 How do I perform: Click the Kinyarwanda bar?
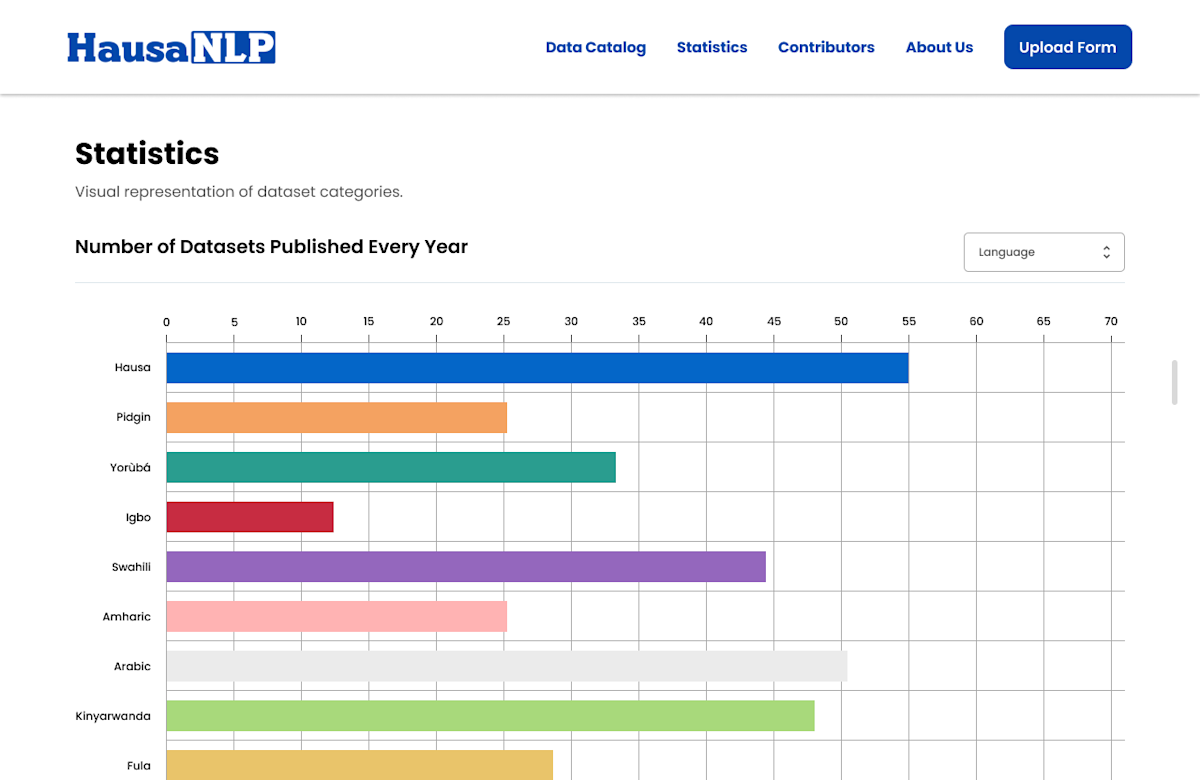[489, 715]
